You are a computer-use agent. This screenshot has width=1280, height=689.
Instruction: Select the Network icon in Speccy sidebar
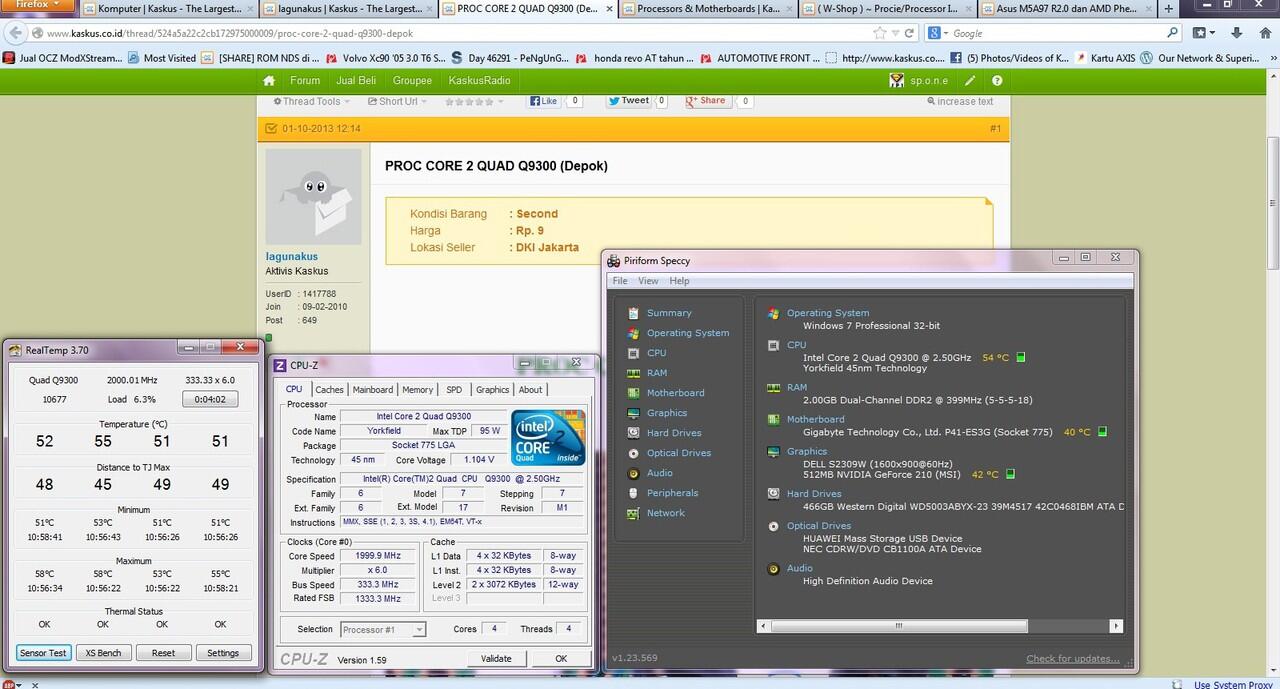[x=633, y=513]
